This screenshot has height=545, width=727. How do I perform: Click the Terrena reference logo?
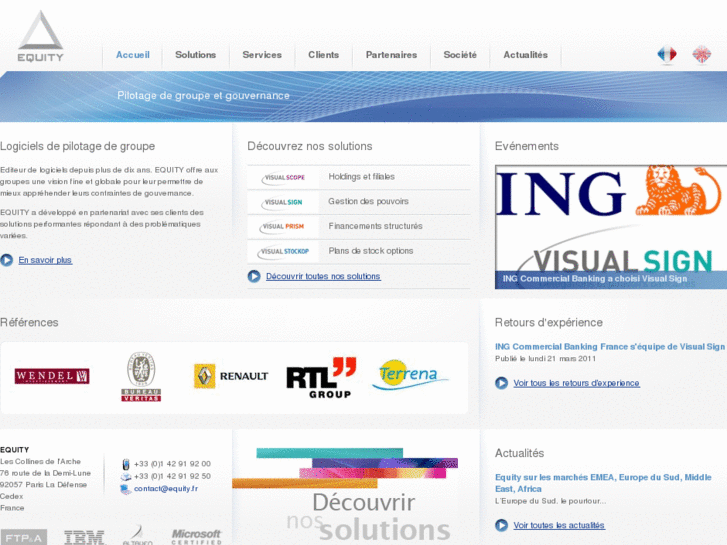point(410,375)
